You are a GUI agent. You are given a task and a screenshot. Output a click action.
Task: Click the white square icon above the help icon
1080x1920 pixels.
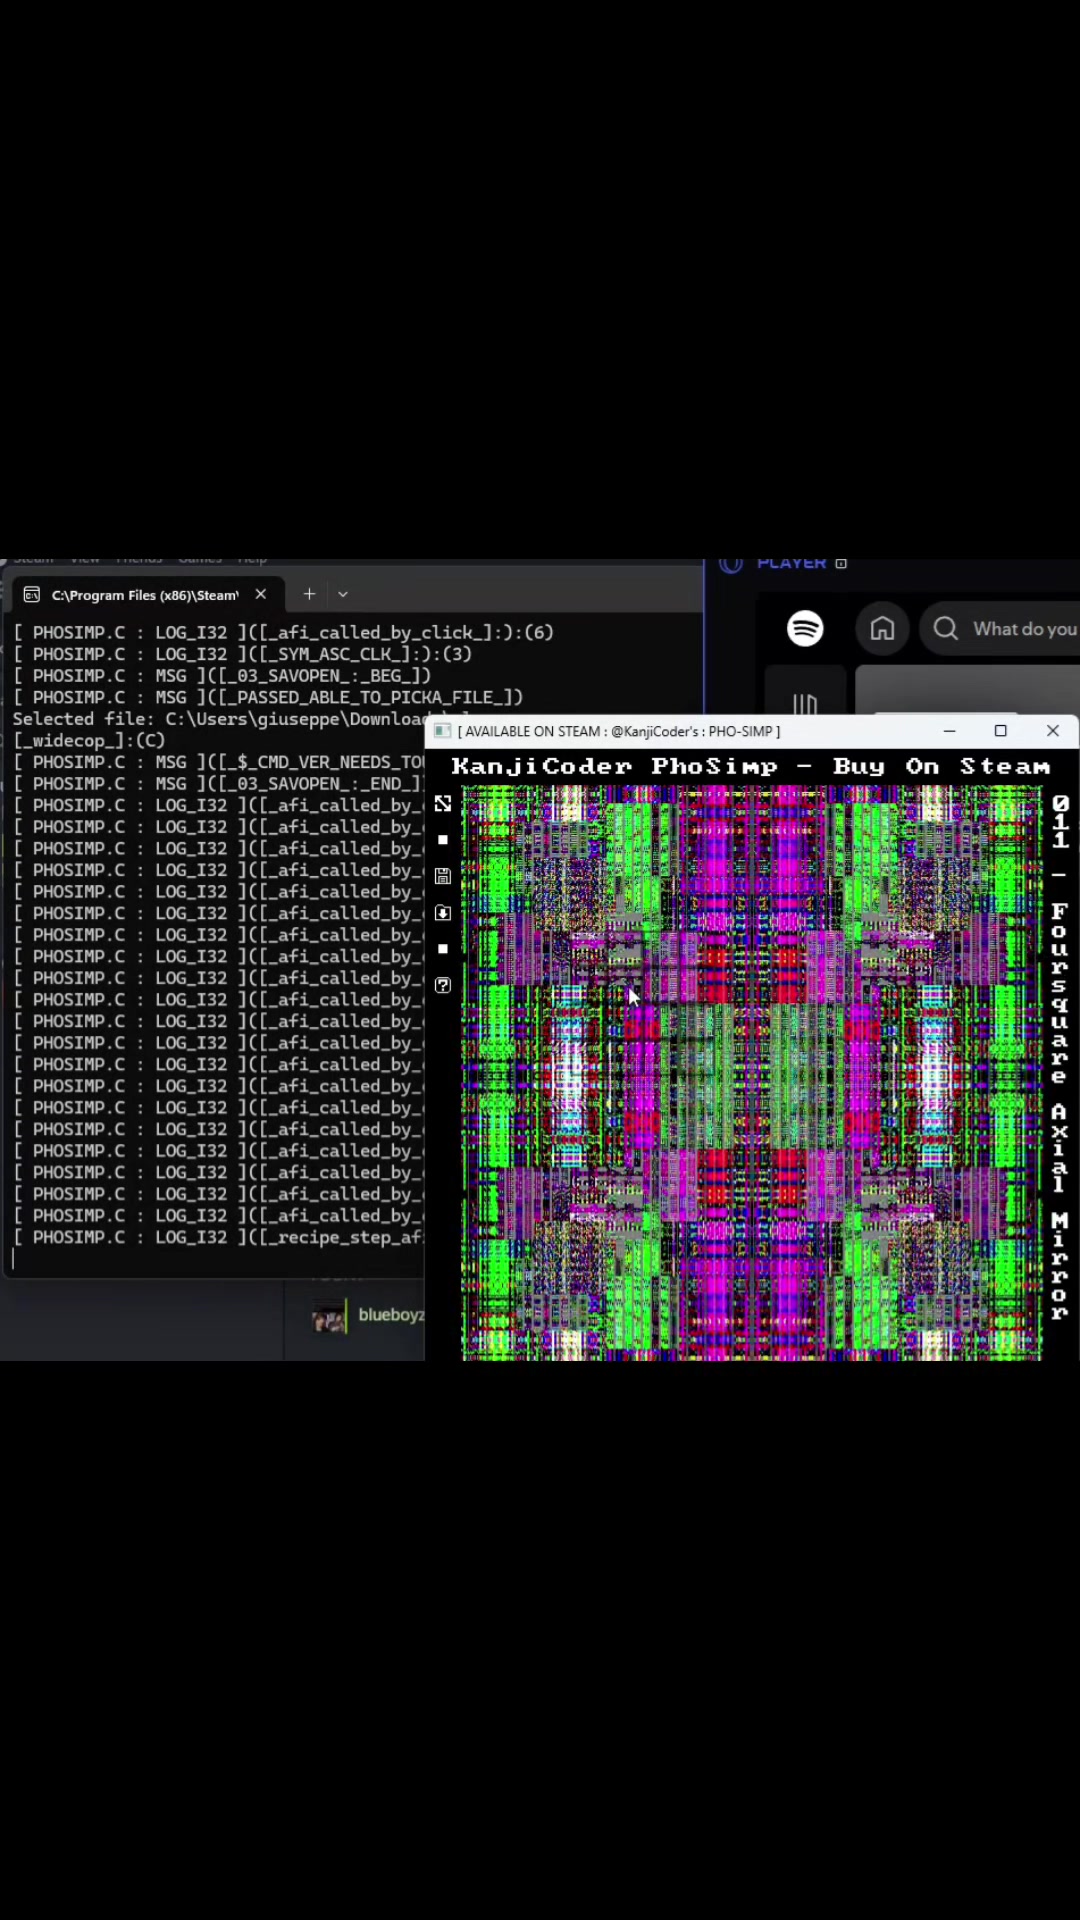pos(443,949)
